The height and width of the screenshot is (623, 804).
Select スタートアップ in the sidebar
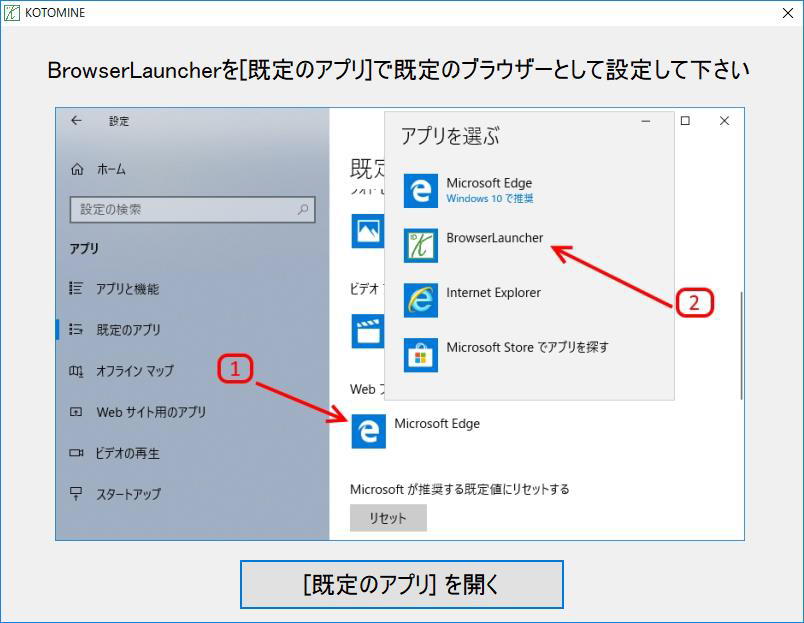(x=128, y=494)
